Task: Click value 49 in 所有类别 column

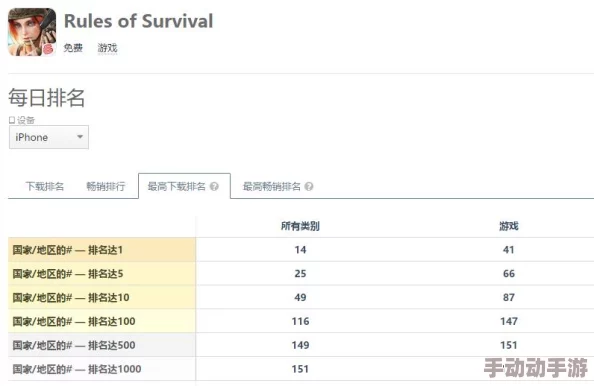Action: pos(300,297)
